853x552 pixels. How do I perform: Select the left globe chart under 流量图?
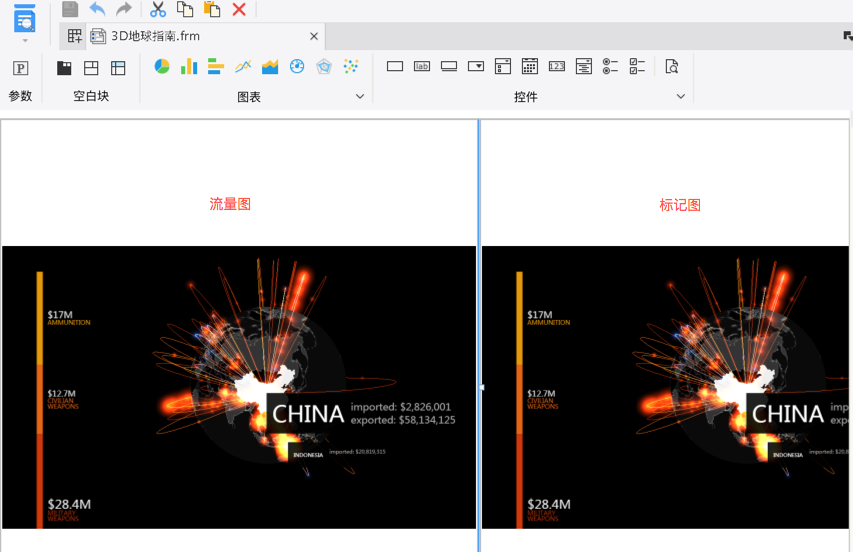tap(239, 387)
